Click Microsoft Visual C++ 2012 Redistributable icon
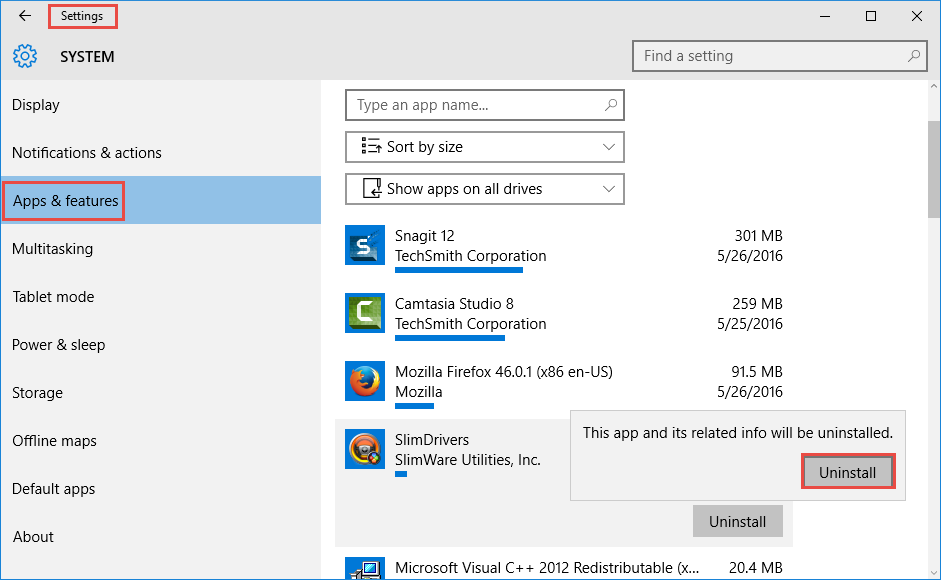 point(365,568)
